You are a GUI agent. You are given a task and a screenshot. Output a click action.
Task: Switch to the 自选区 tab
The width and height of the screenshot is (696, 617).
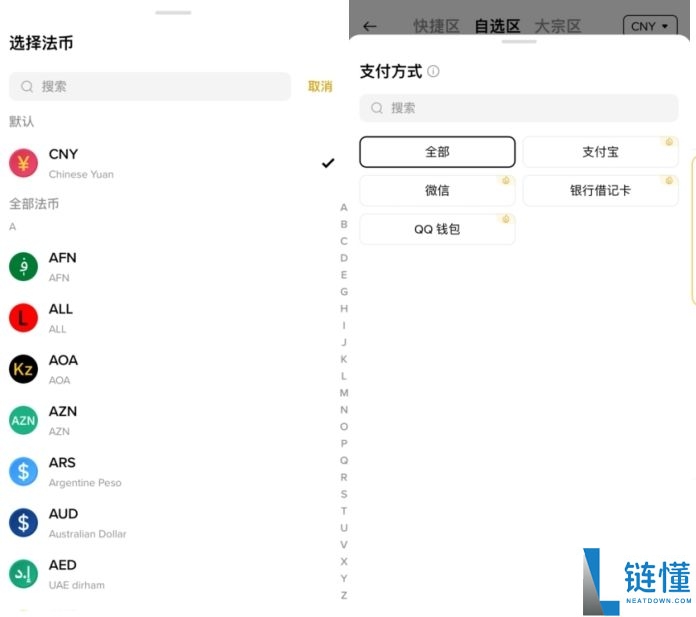click(497, 26)
